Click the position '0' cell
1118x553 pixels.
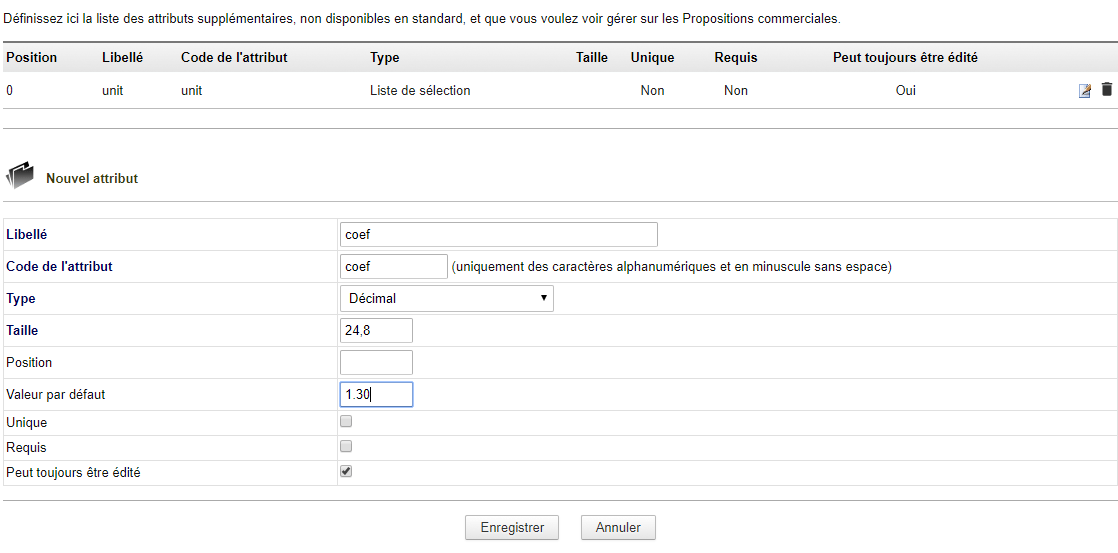coord(9,91)
